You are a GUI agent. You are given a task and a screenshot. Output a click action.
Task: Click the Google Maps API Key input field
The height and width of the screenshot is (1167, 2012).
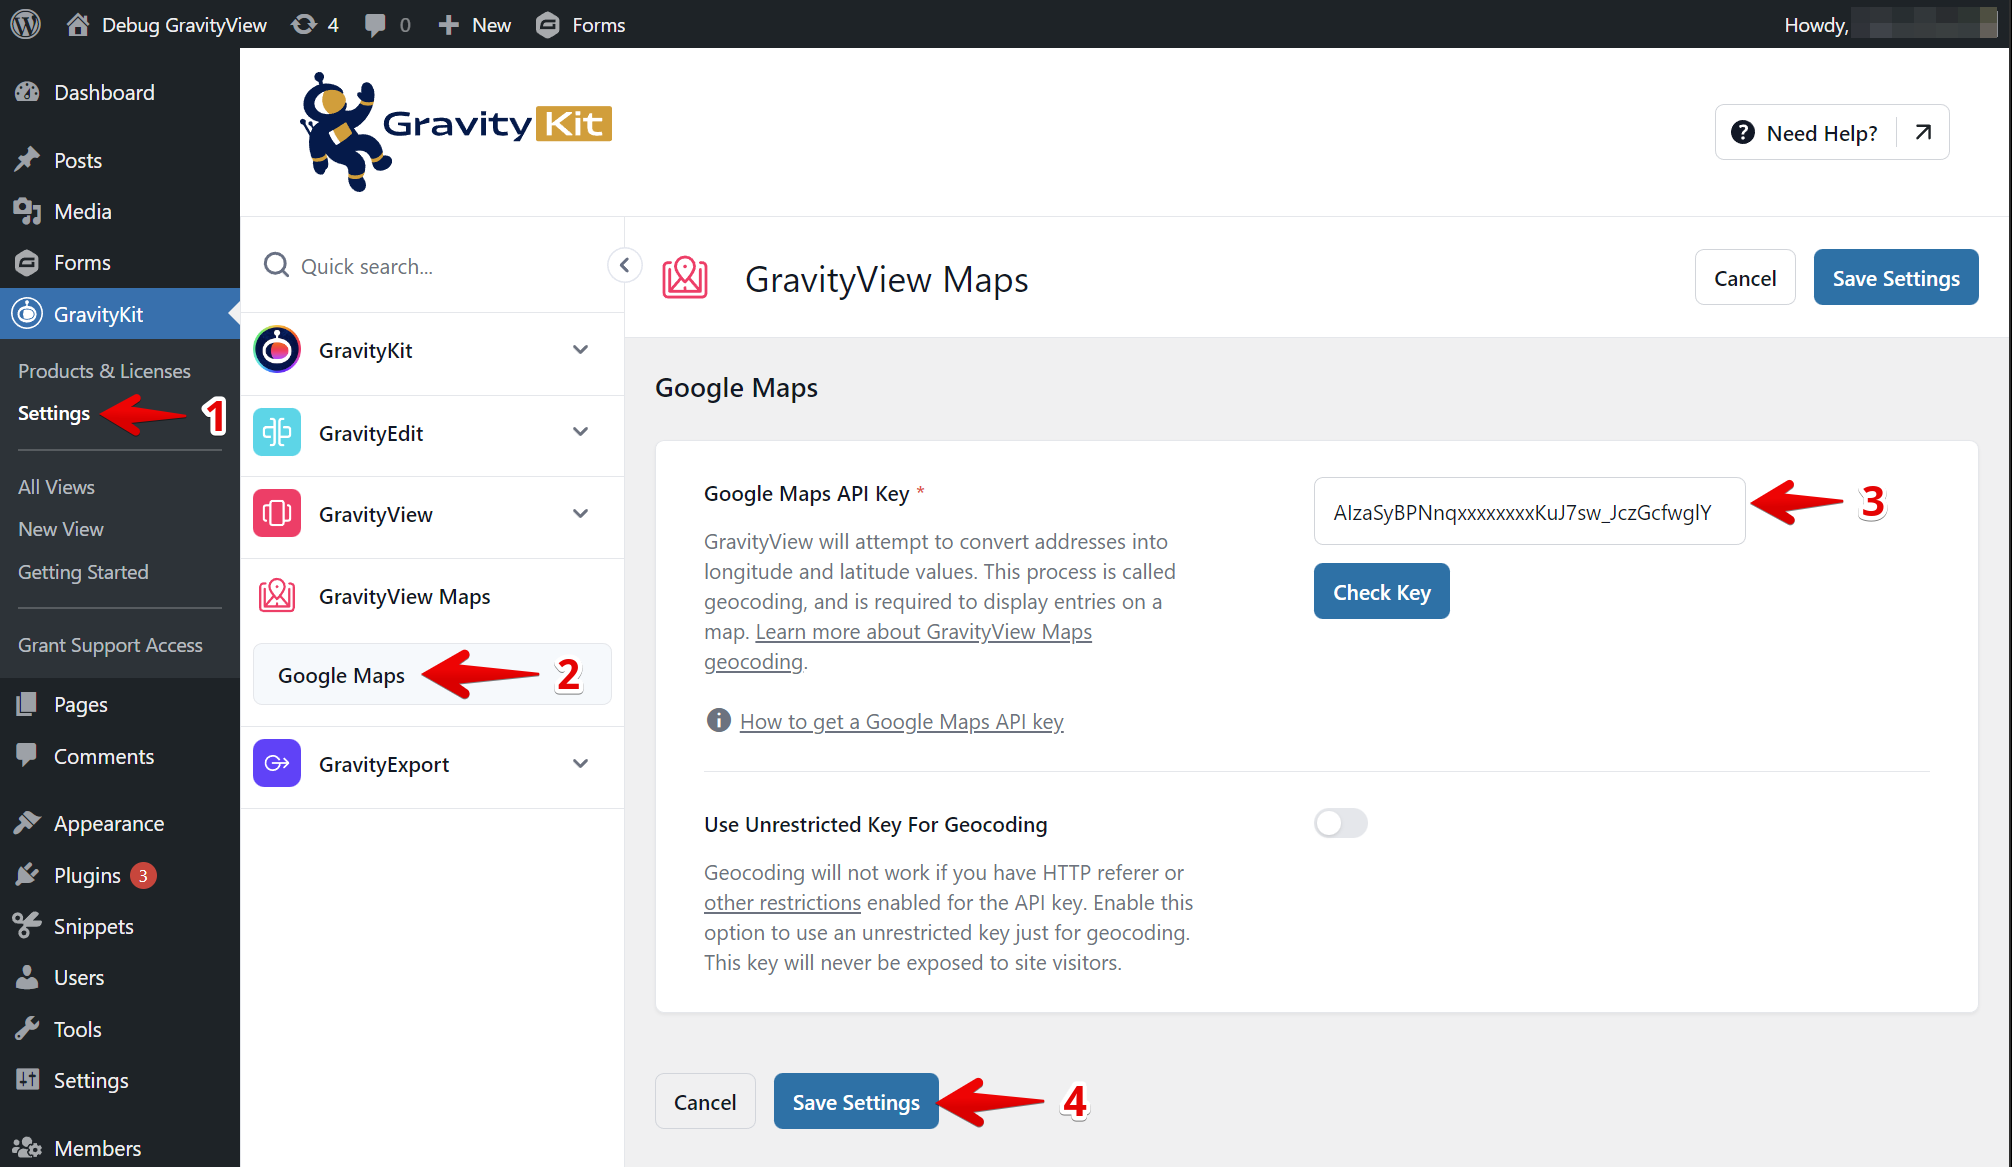point(1529,511)
